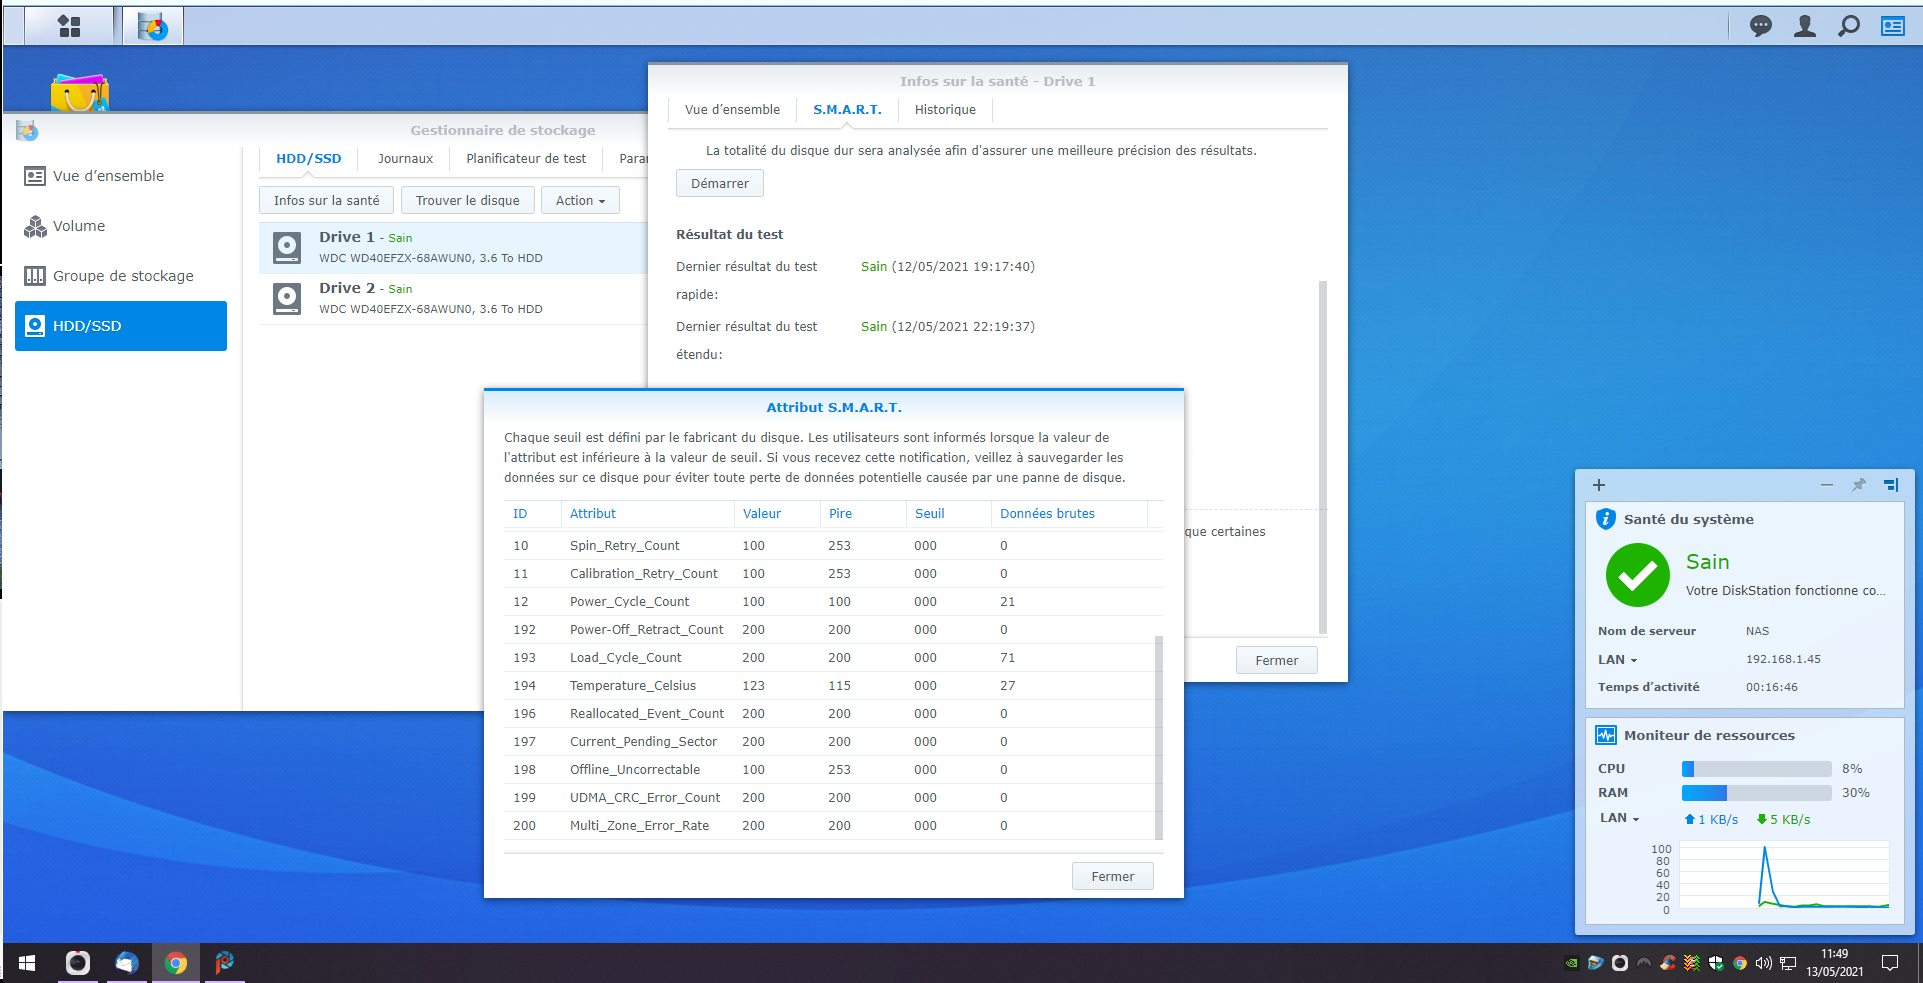This screenshot has width=1923, height=983.
Task: Select the S.M.A.R.T. tab
Action: [847, 110]
